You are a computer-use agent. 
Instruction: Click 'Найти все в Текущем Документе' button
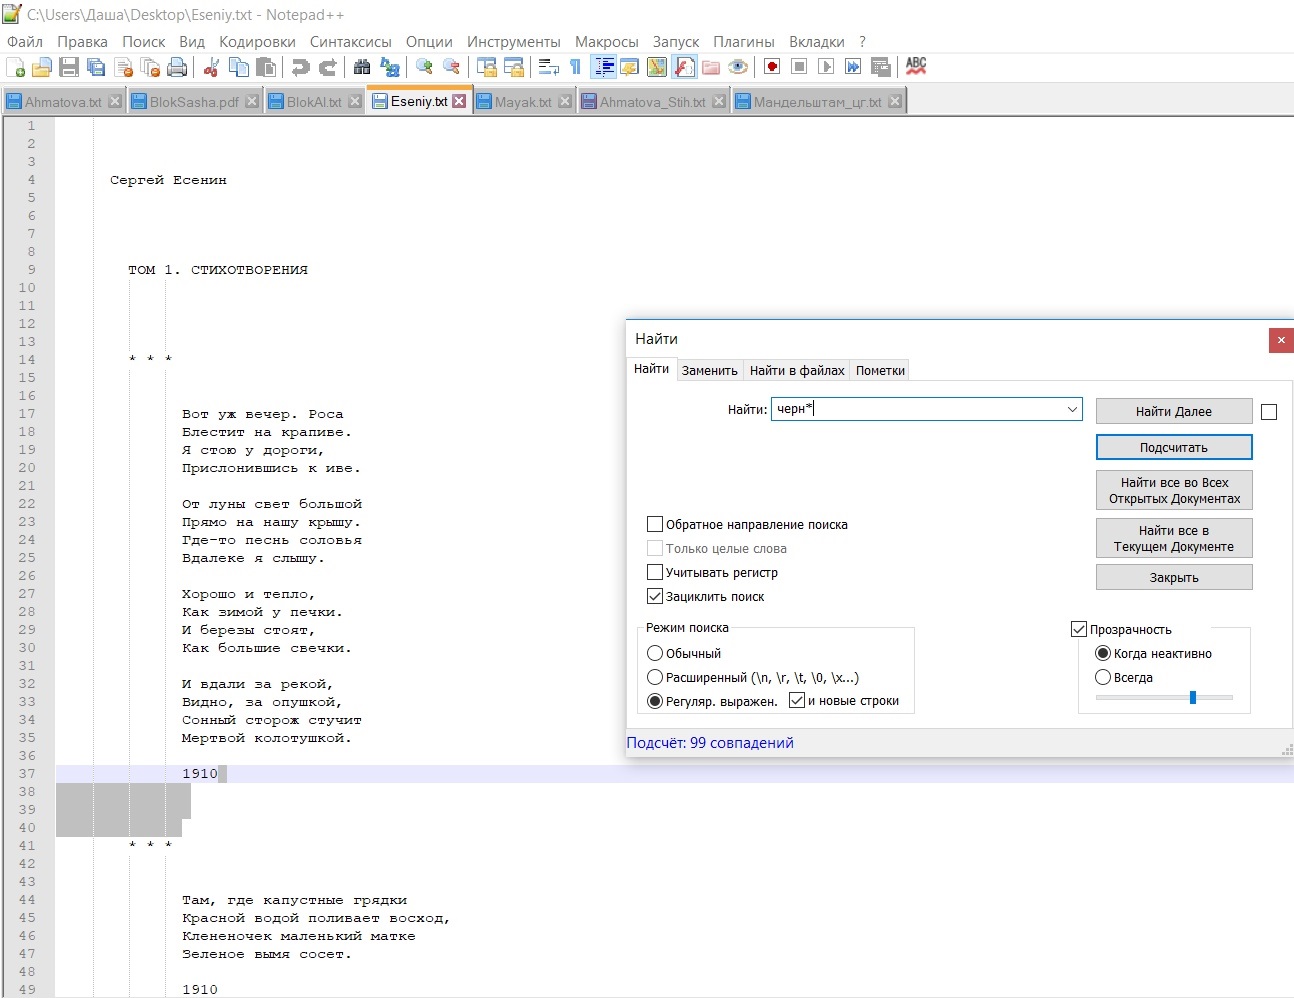click(1174, 538)
